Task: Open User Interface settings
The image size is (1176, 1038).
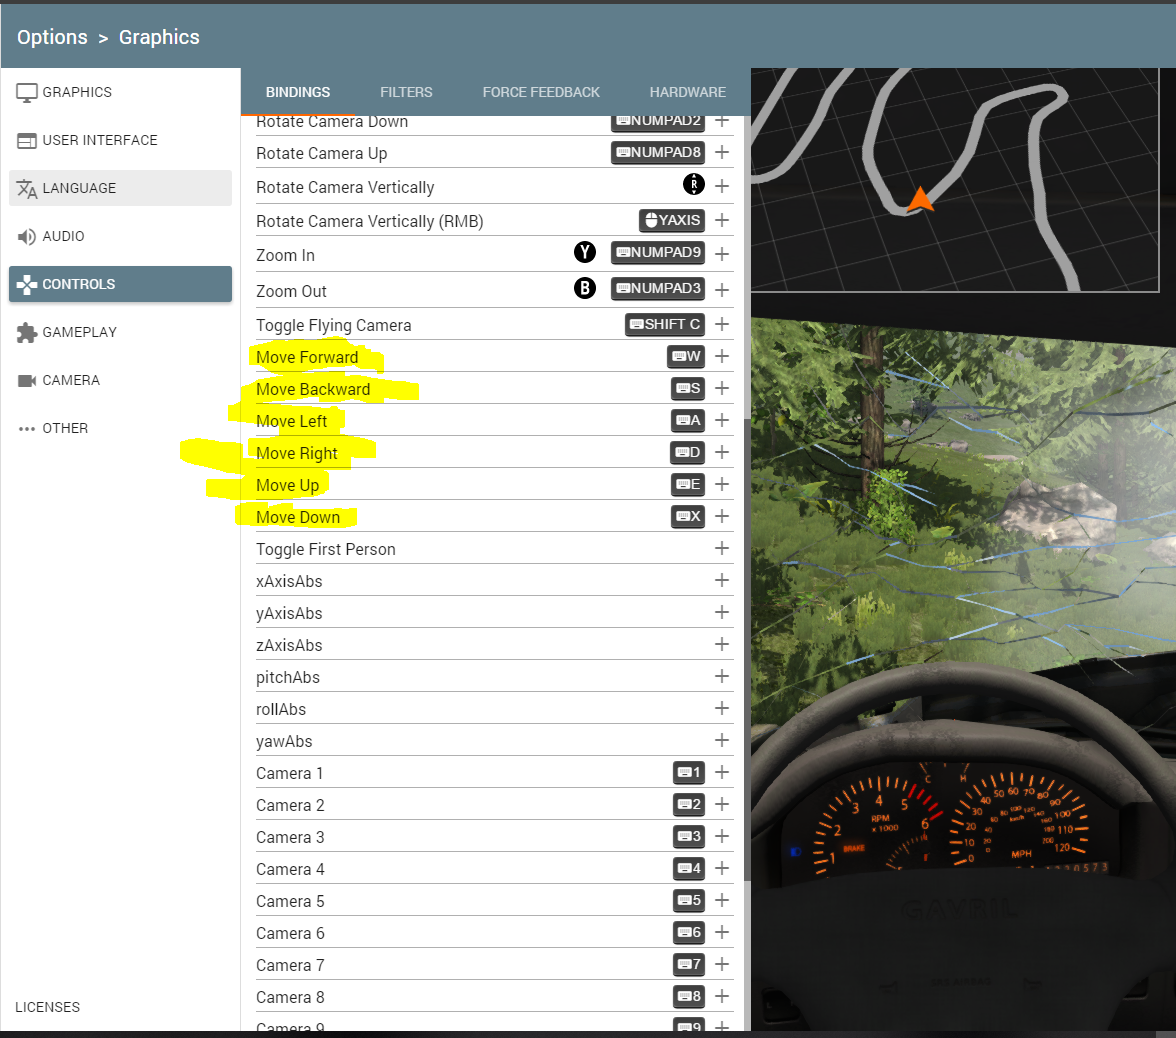Action: coord(120,140)
